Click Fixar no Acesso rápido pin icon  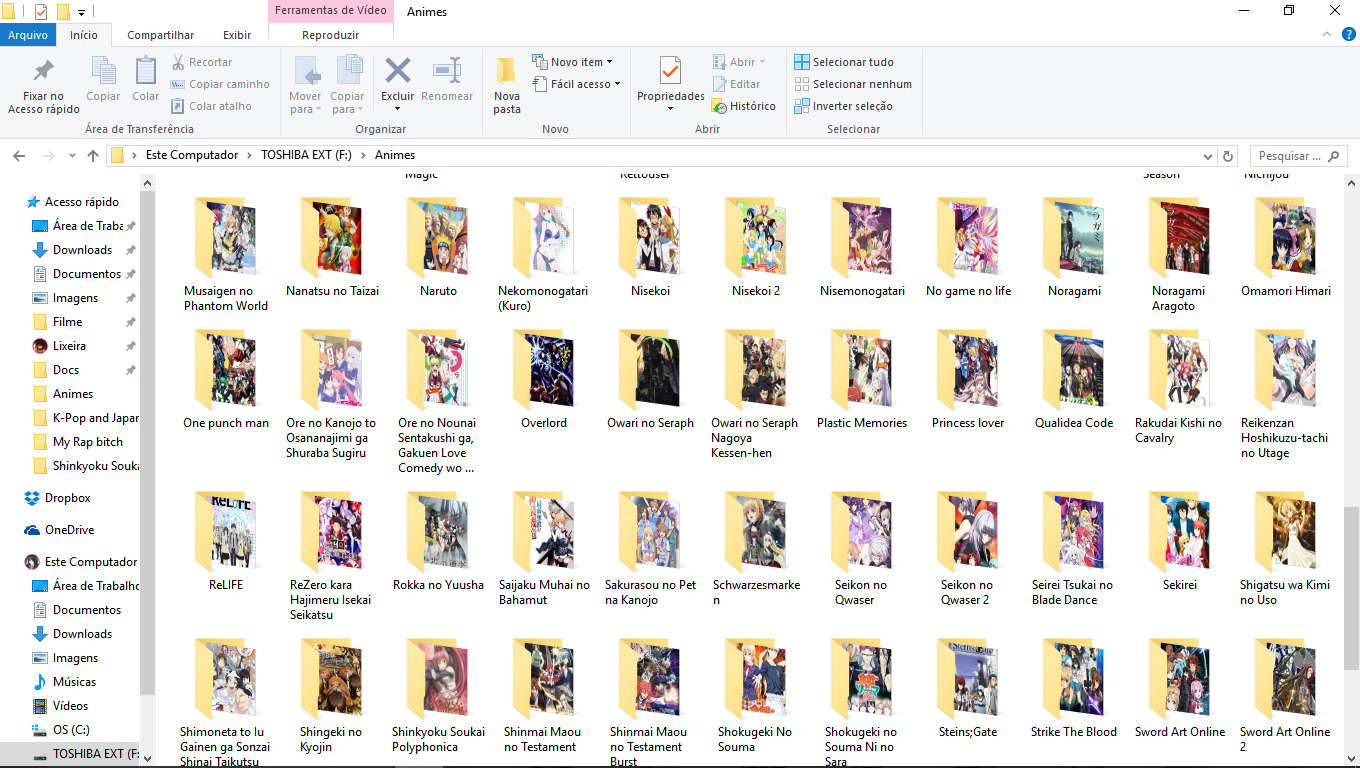click(44, 72)
